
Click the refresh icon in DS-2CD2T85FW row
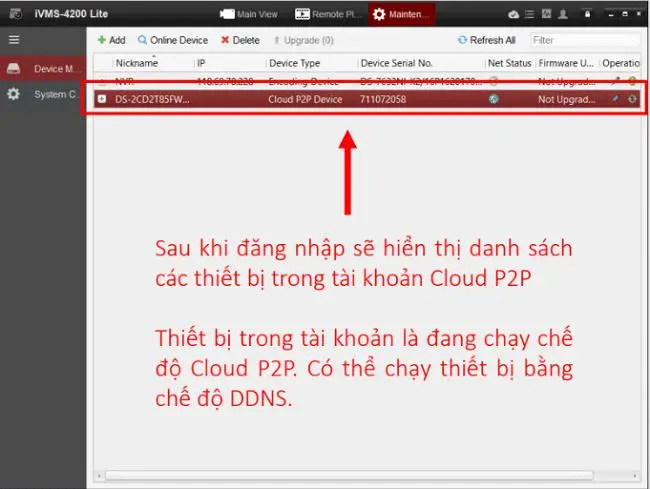tap(632, 99)
